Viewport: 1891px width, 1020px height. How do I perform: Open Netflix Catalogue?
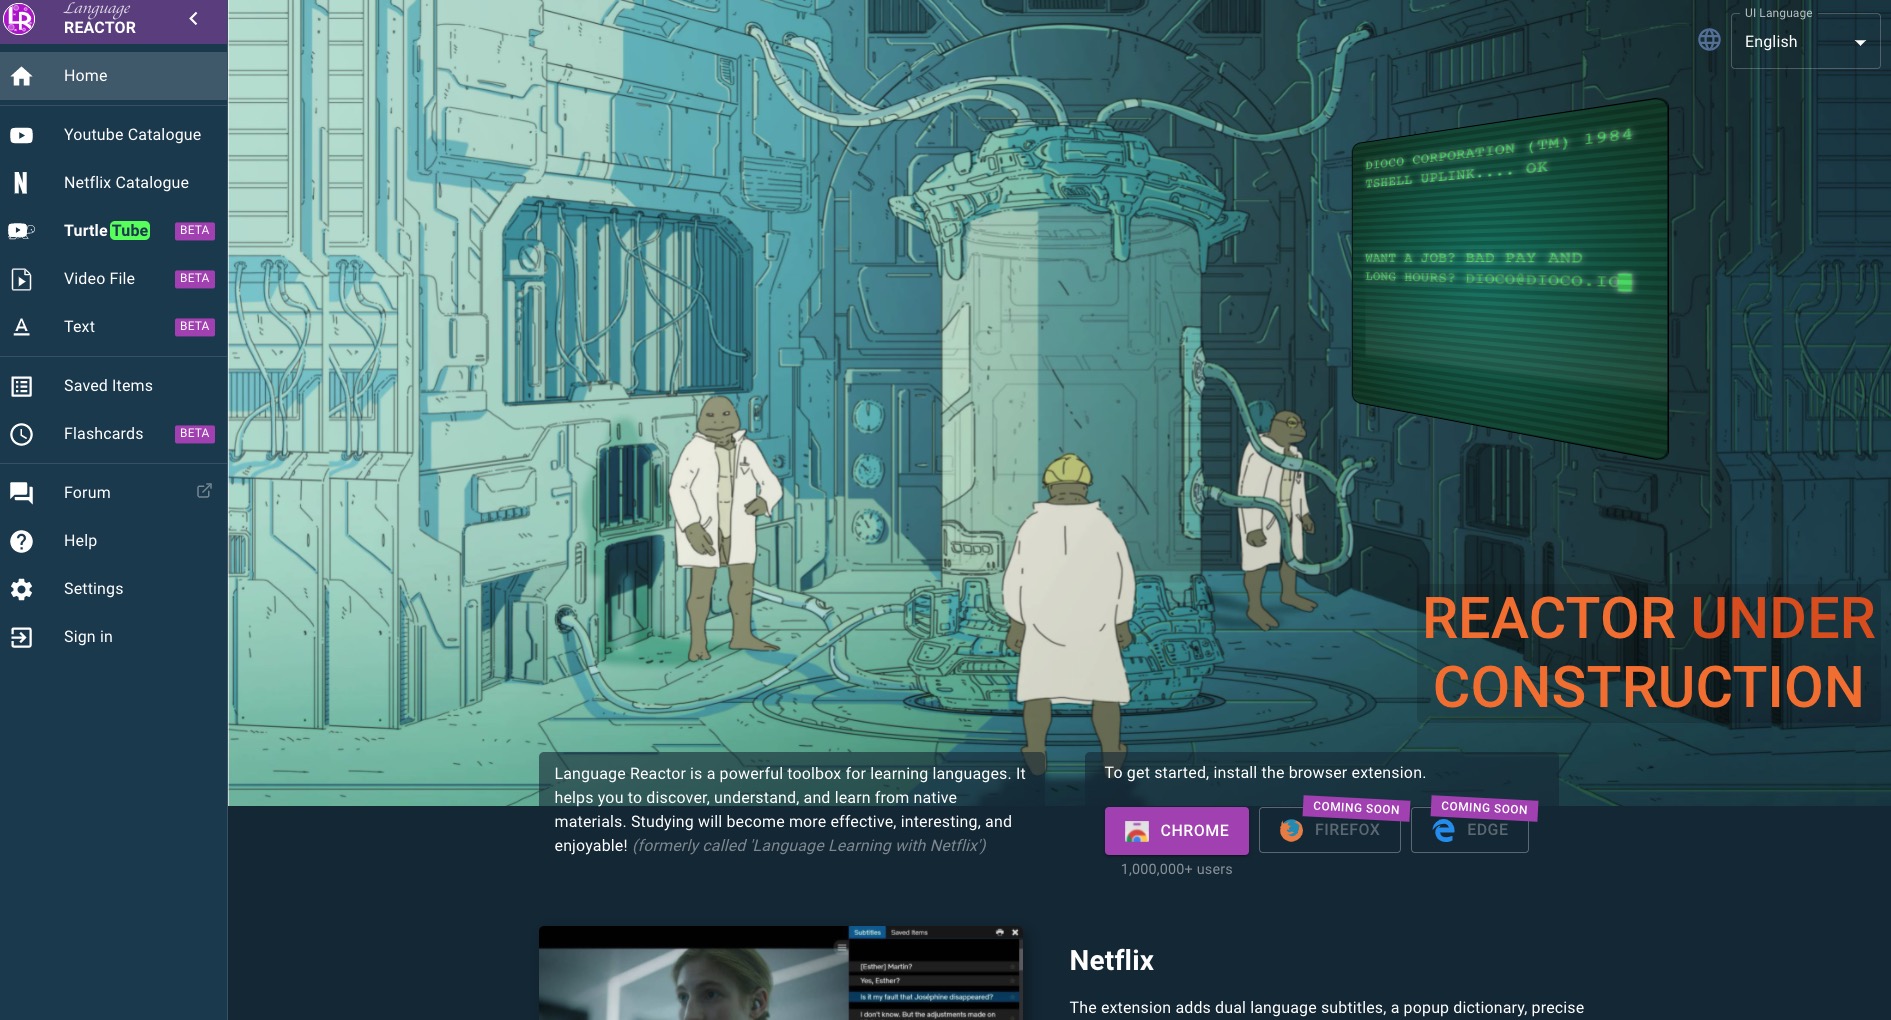coord(114,183)
